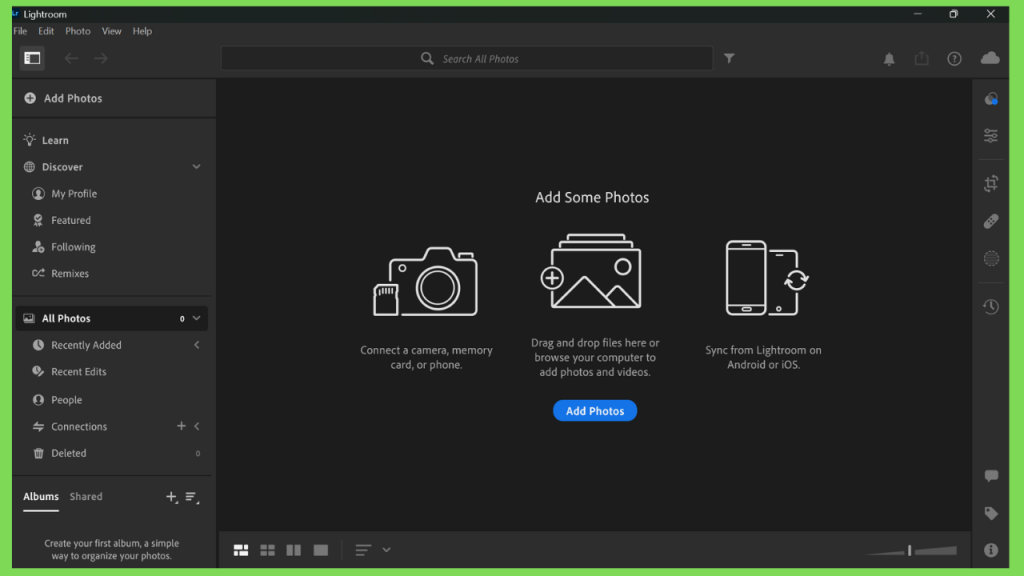The image size is (1024, 576).
Task: Open the Edit sliders panel icon
Action: 991,136
